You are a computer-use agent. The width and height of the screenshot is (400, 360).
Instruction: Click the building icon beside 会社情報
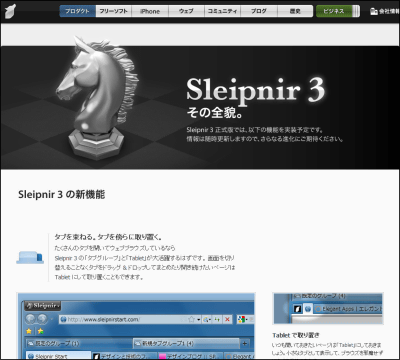point(374,11)
